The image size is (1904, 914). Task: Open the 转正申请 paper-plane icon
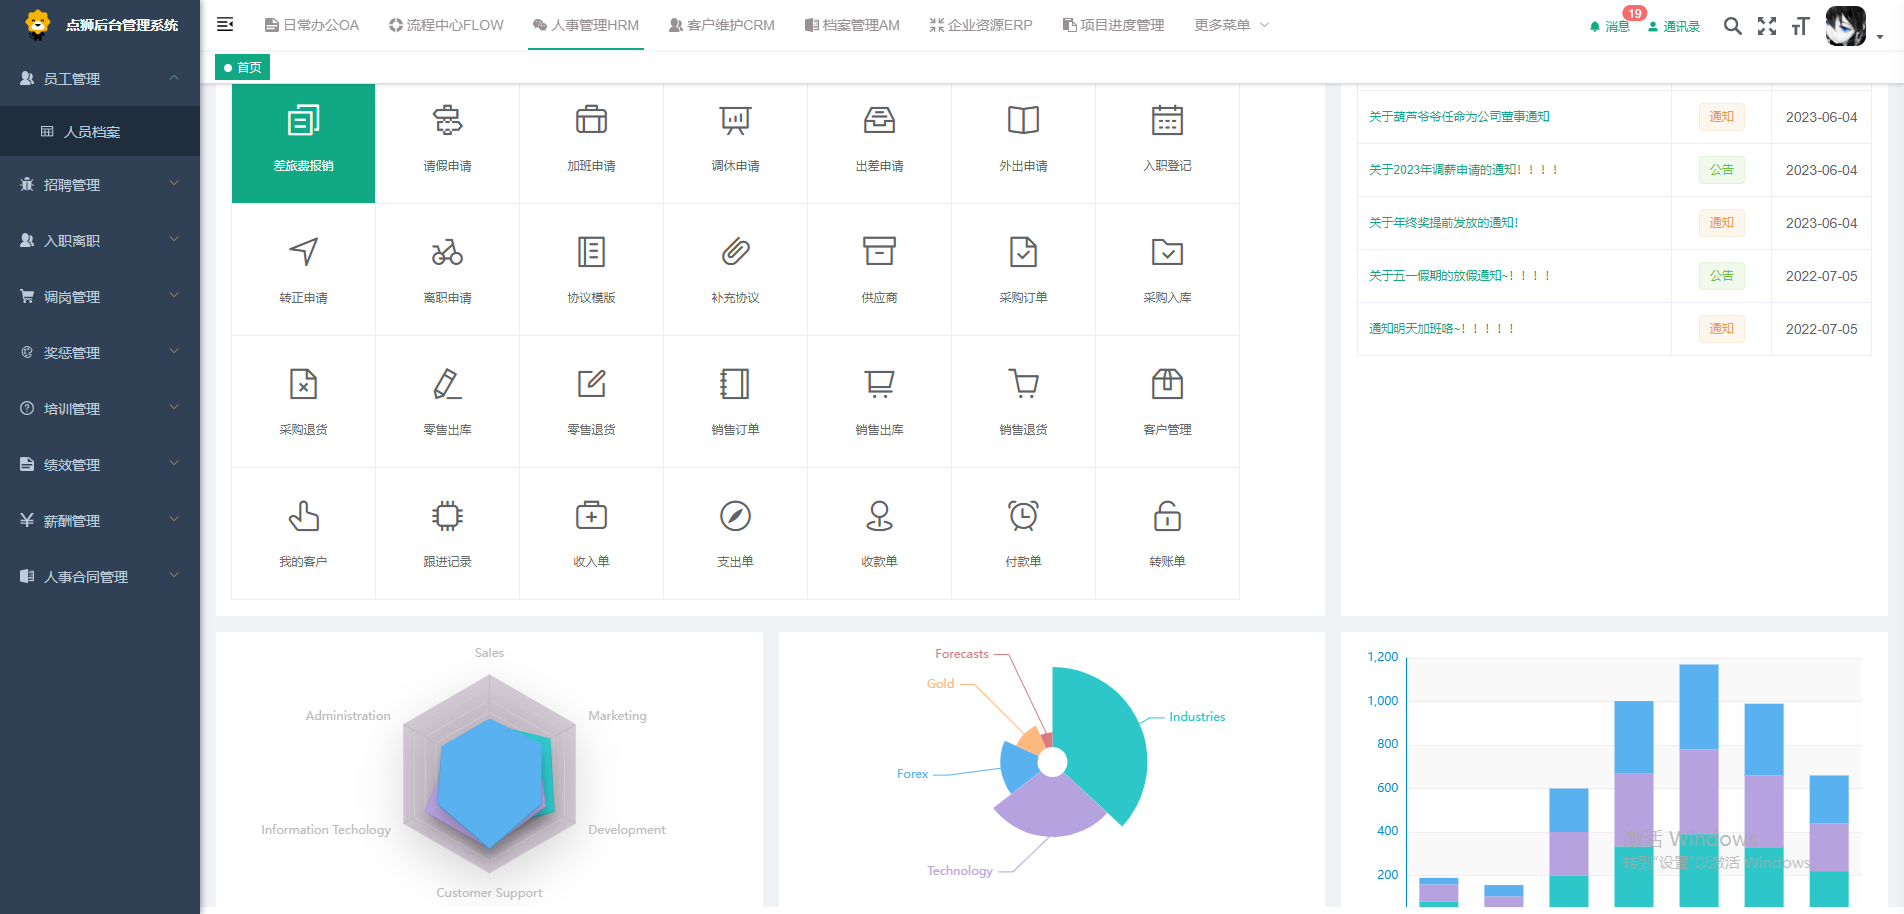pos(303,252)
